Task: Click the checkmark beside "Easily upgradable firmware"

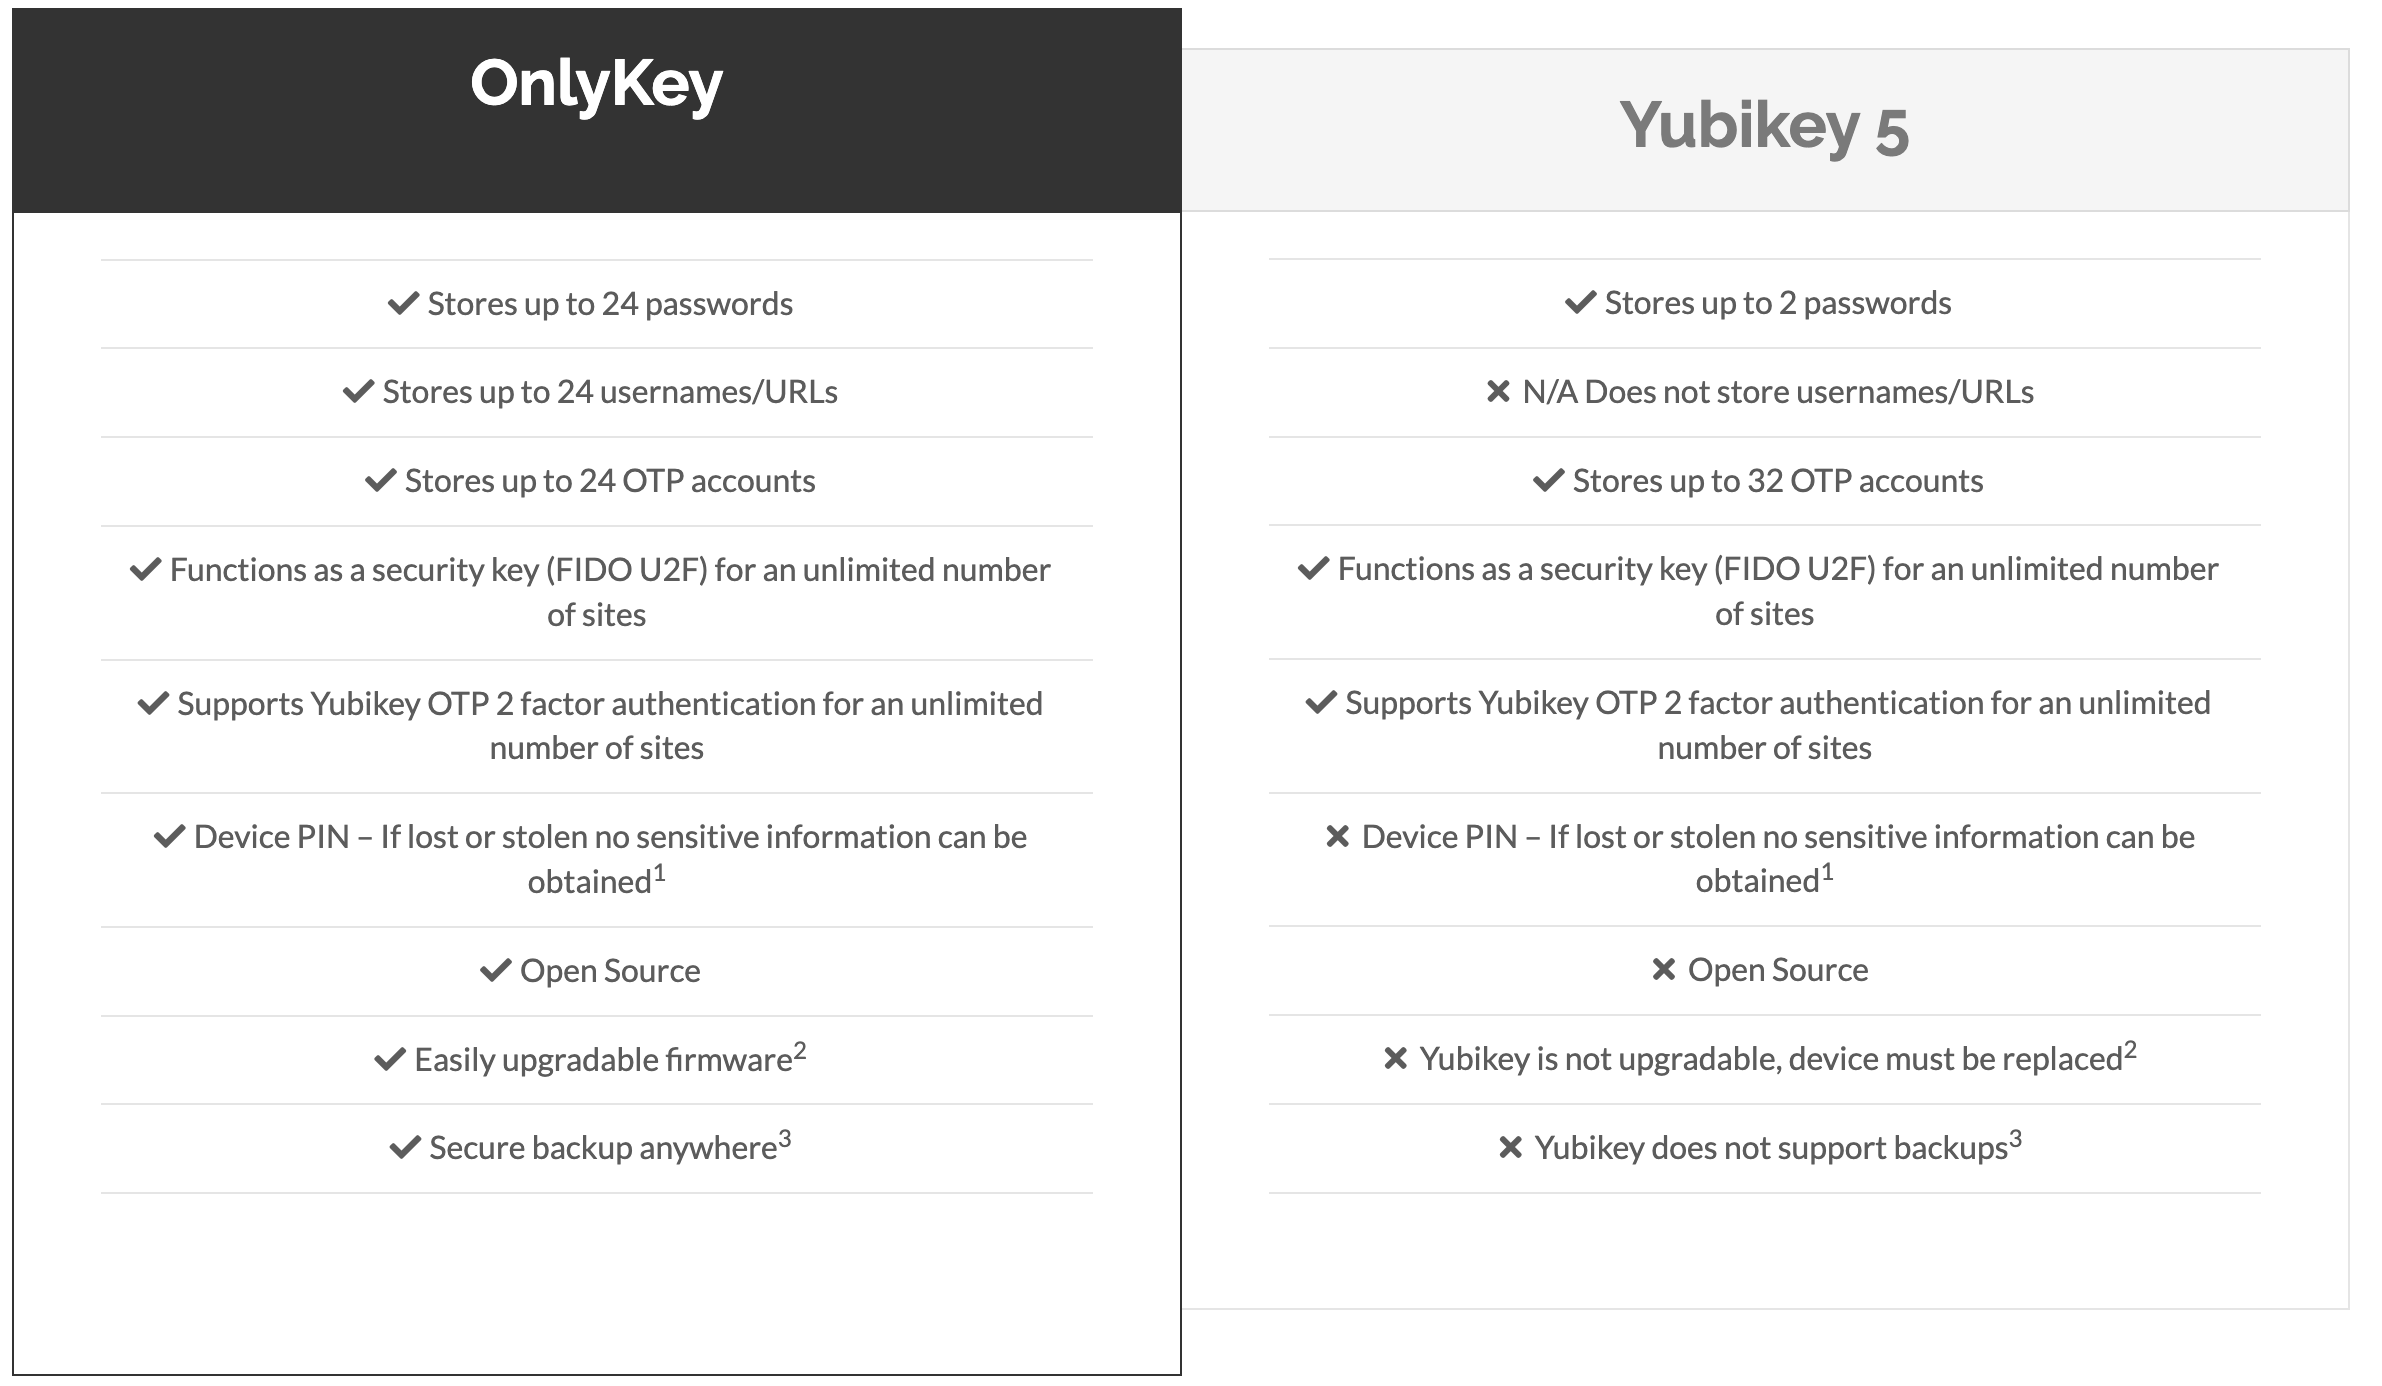Action: click(x=389, y=1059)
